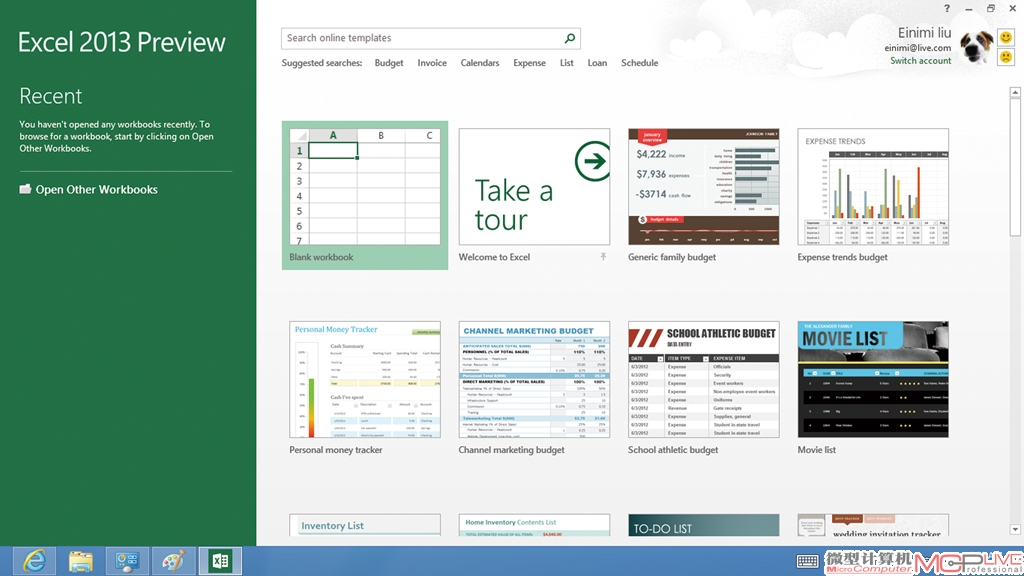Viewport: 1024px width, 576px height.
Task: Open the touch keyboard taskbar icon
Action: tap(807, 561)
